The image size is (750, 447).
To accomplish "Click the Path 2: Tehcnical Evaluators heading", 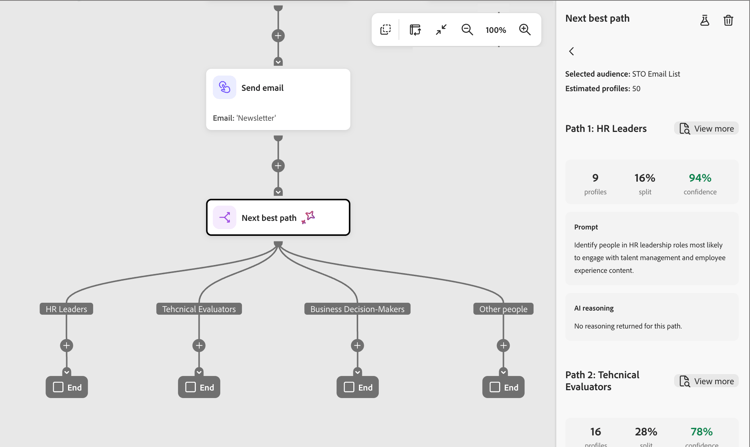I will [x=602, y=381].
